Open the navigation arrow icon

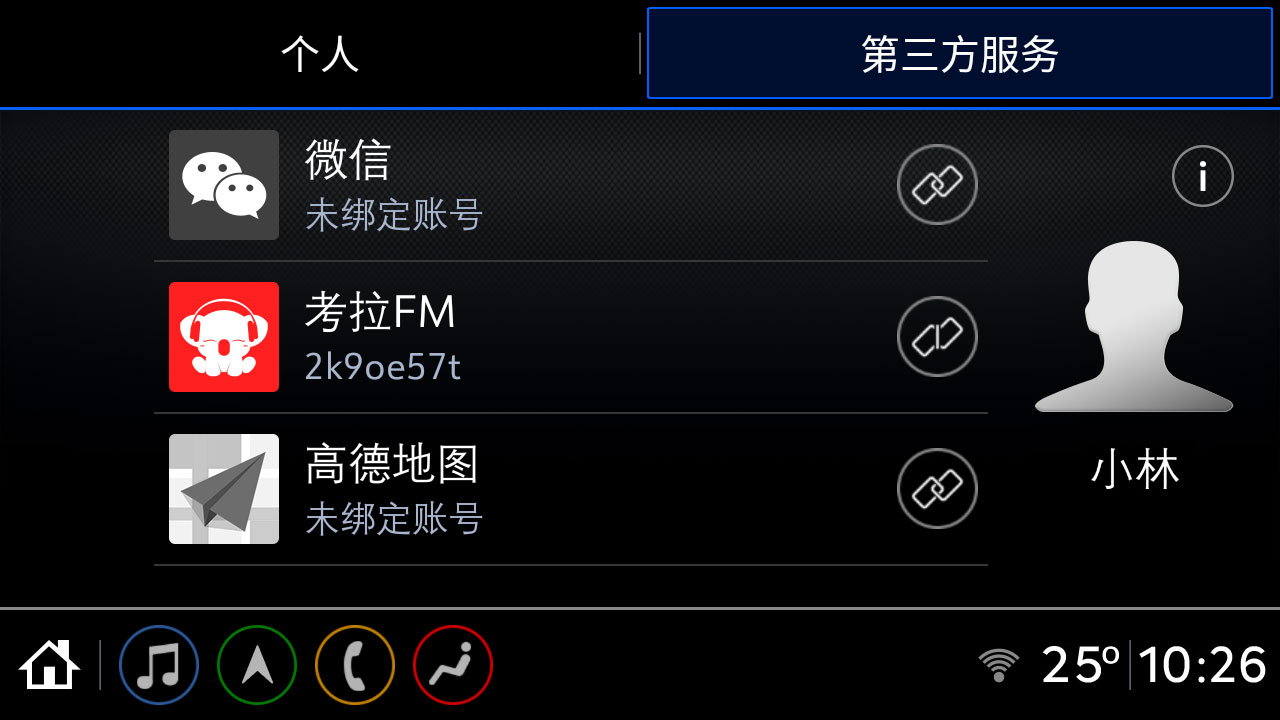257,665
